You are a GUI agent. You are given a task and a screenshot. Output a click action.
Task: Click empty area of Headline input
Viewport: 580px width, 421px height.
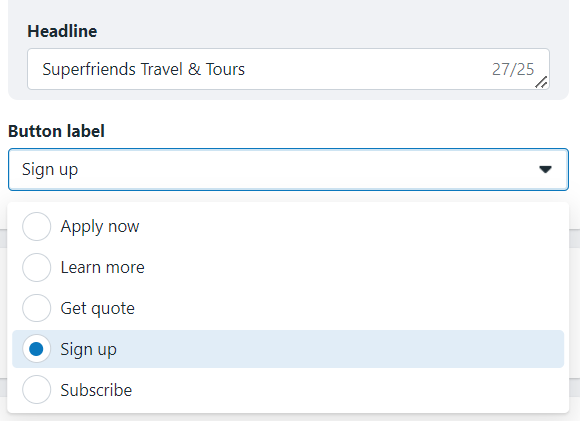click(366, 69)
